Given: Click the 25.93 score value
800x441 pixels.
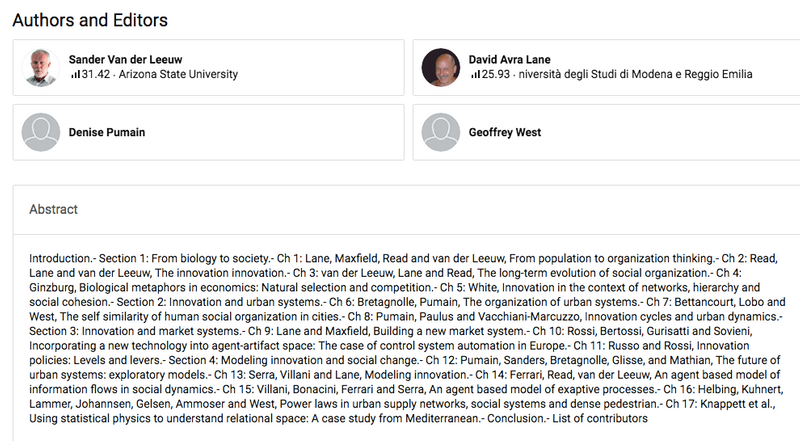Looking at the screenshot, I should [495, 75].
